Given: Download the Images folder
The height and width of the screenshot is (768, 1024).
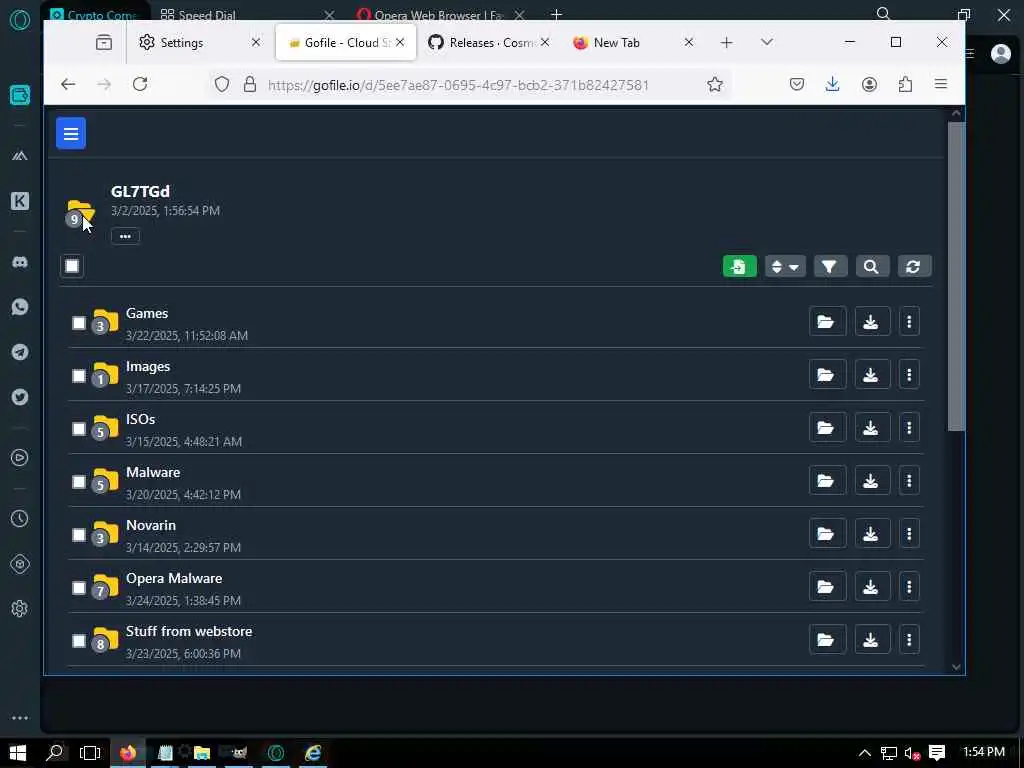Looking at the screenshot, I should (872, 374).
